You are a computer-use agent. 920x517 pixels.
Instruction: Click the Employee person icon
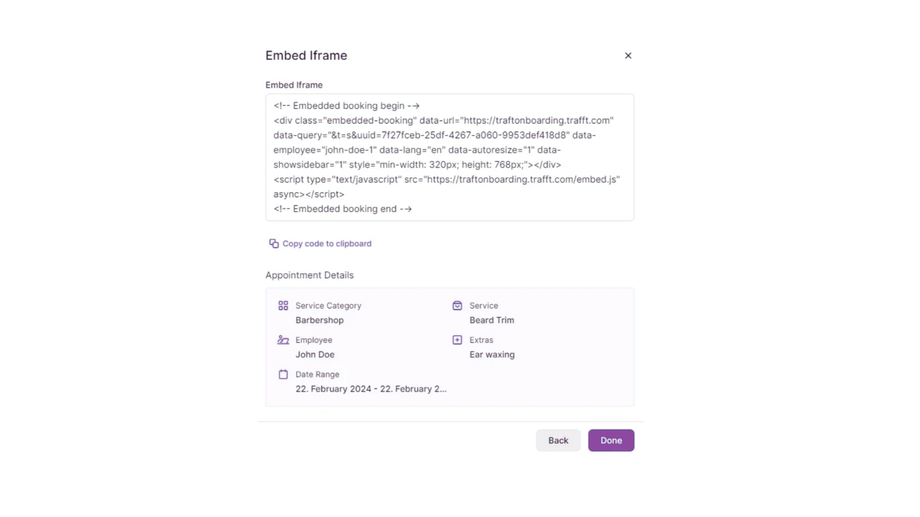[x=283, y=340]
